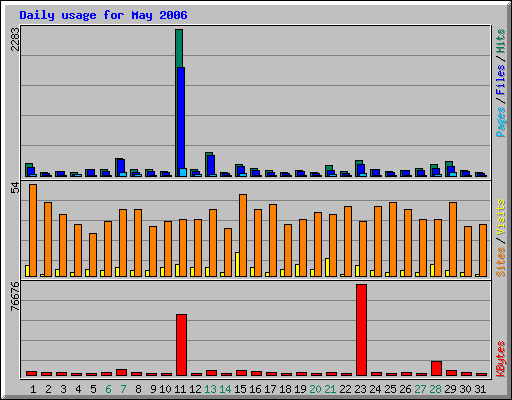This screenshot has height=400, width=512.
Task: Click the day label 17 on the x-axis
Action: [270, 389]
